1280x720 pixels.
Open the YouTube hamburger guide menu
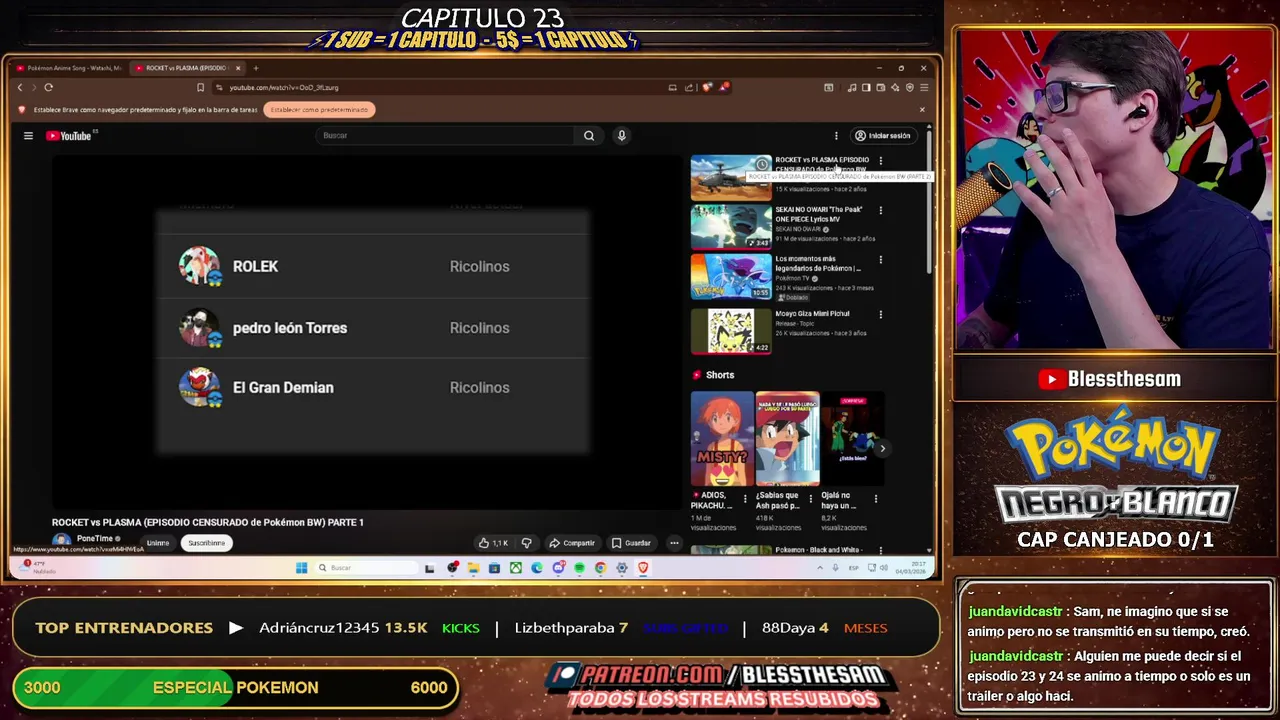pyautogui.click(x=28, y=136)
